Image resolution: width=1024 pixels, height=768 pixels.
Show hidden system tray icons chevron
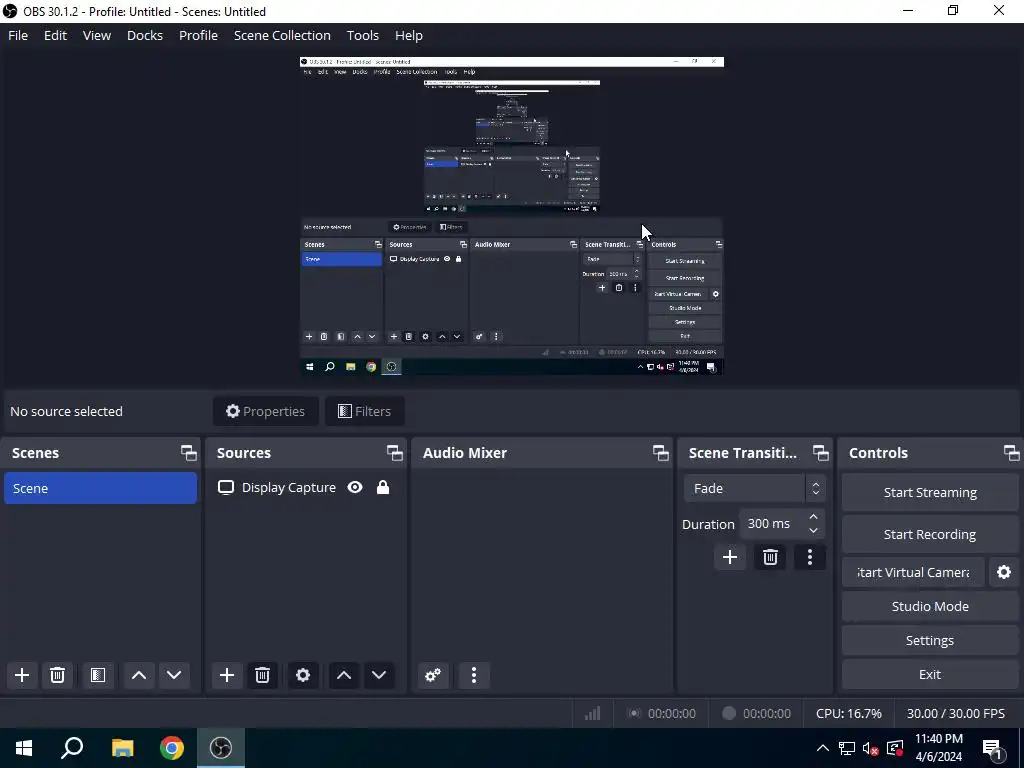tap(823, 748)
